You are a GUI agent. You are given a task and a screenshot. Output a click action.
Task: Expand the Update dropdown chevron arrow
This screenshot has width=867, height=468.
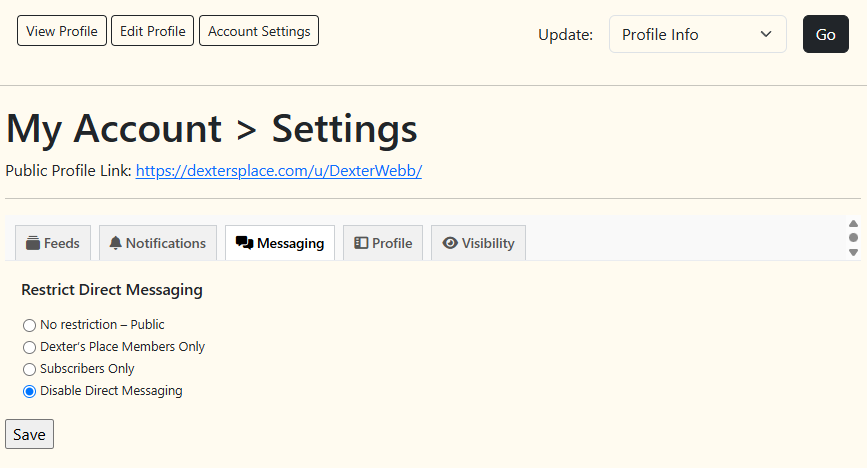point(766,34)
